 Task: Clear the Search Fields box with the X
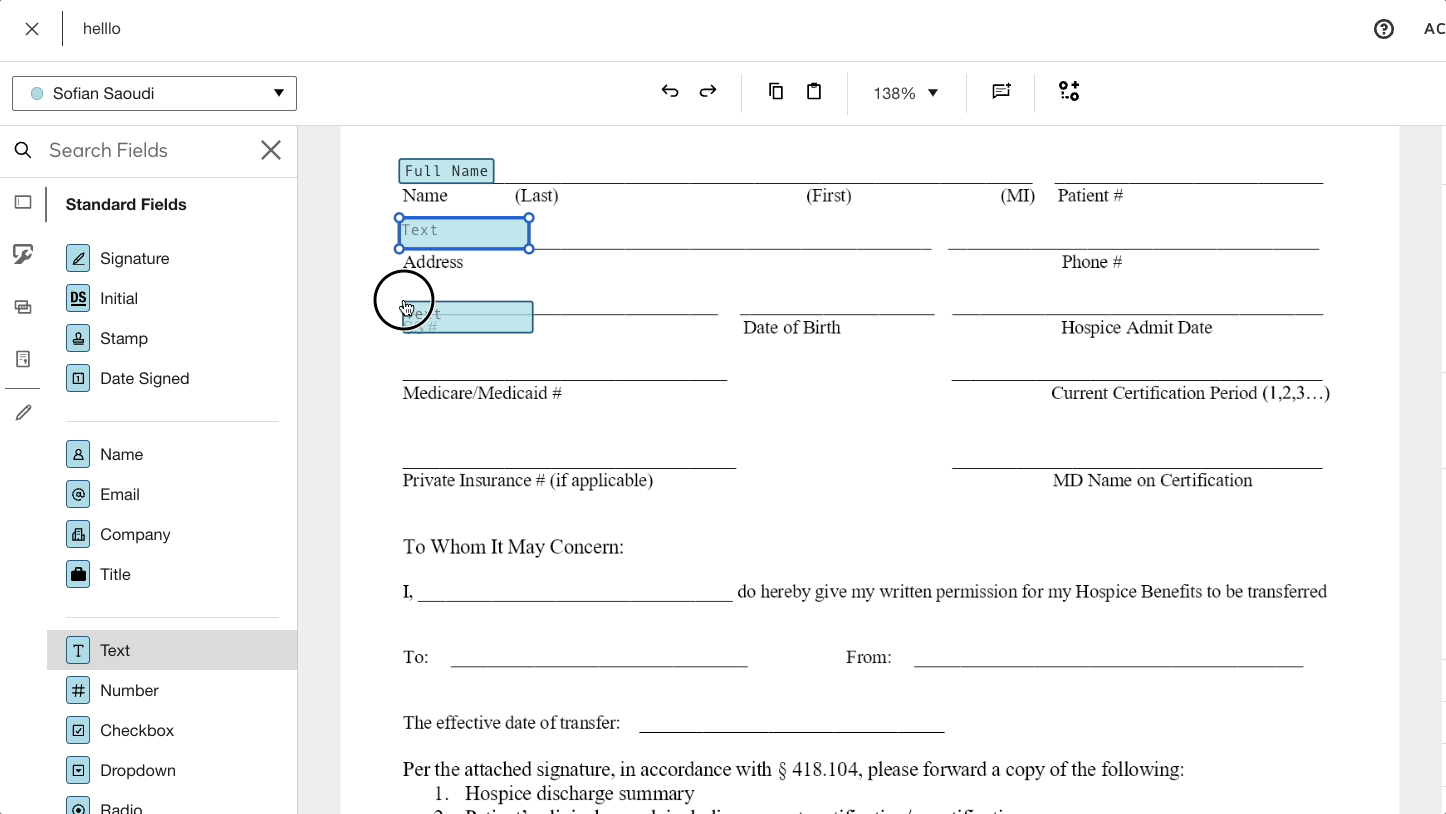[x=271, y=150]
